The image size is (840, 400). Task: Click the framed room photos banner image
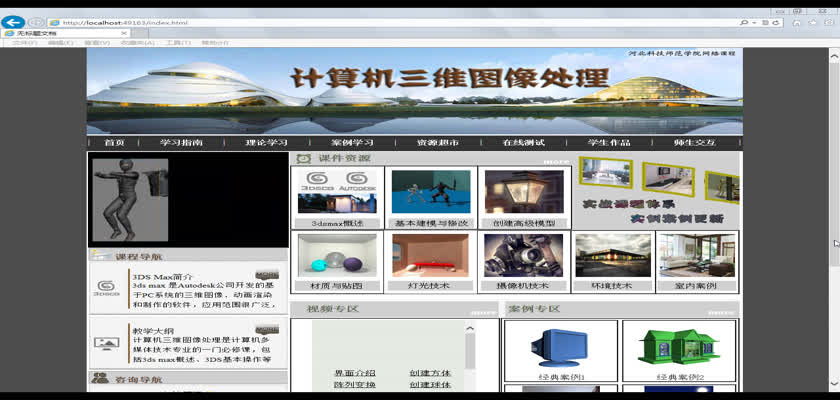[x=658, y=190]
